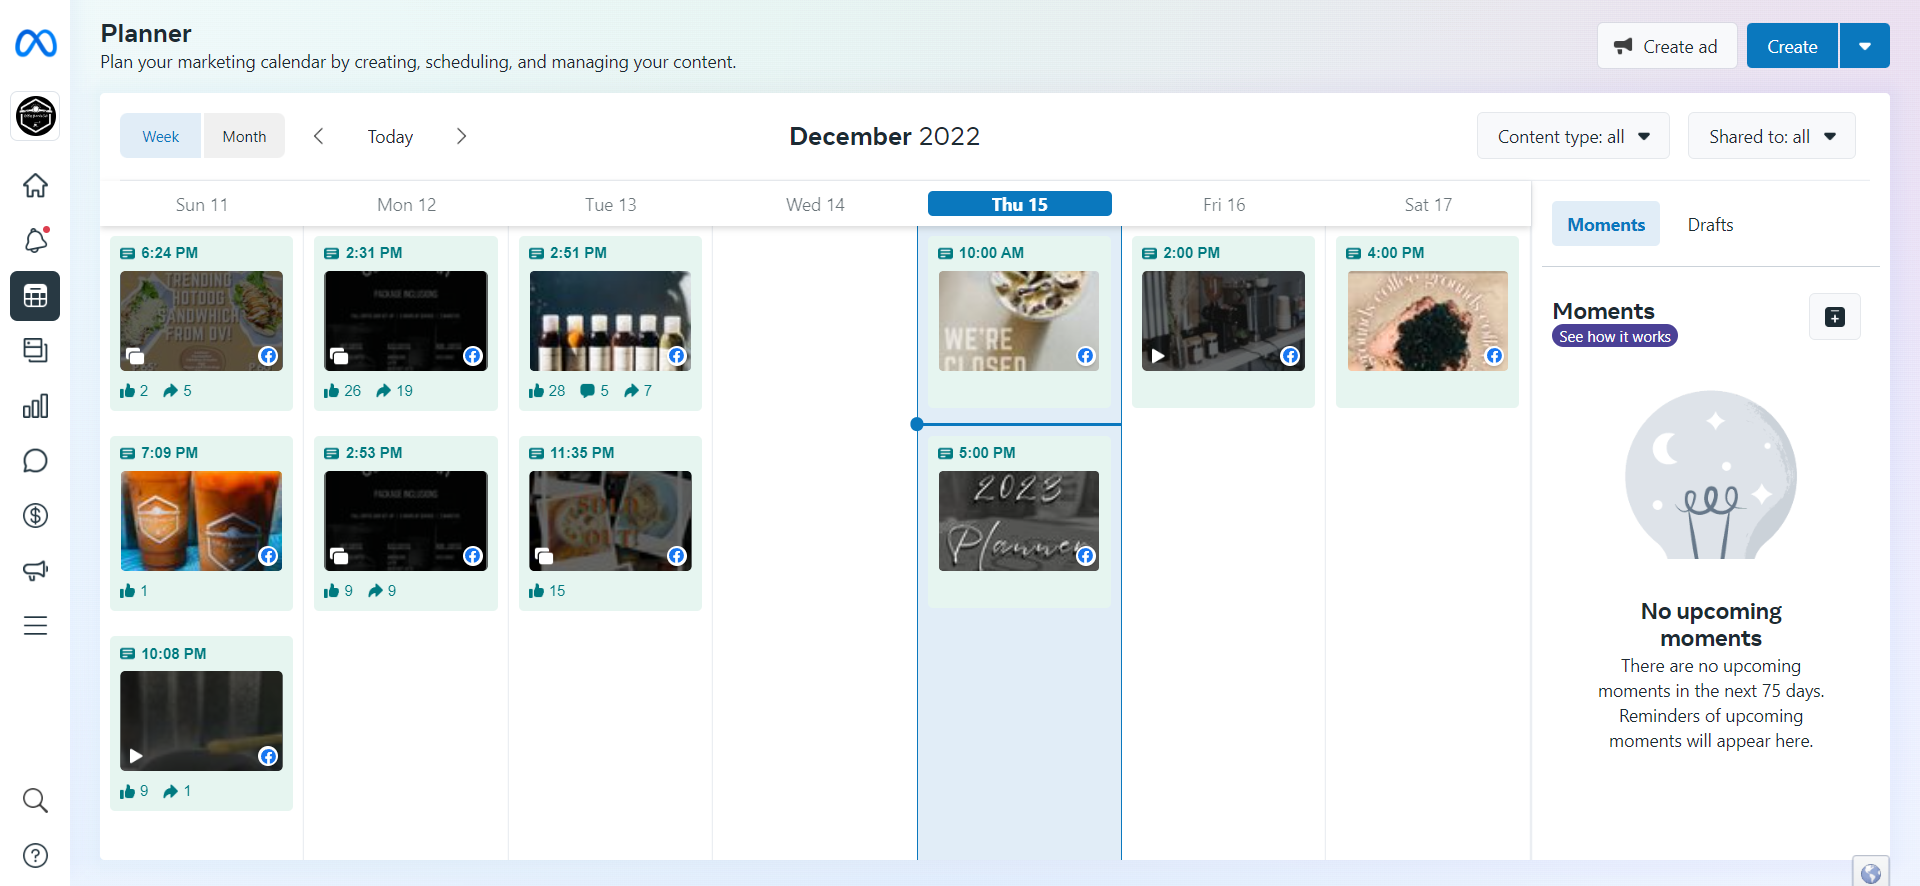
Task: Open the All tools hamburger menu
Action: pyautogui.click(x=35, y=625)
